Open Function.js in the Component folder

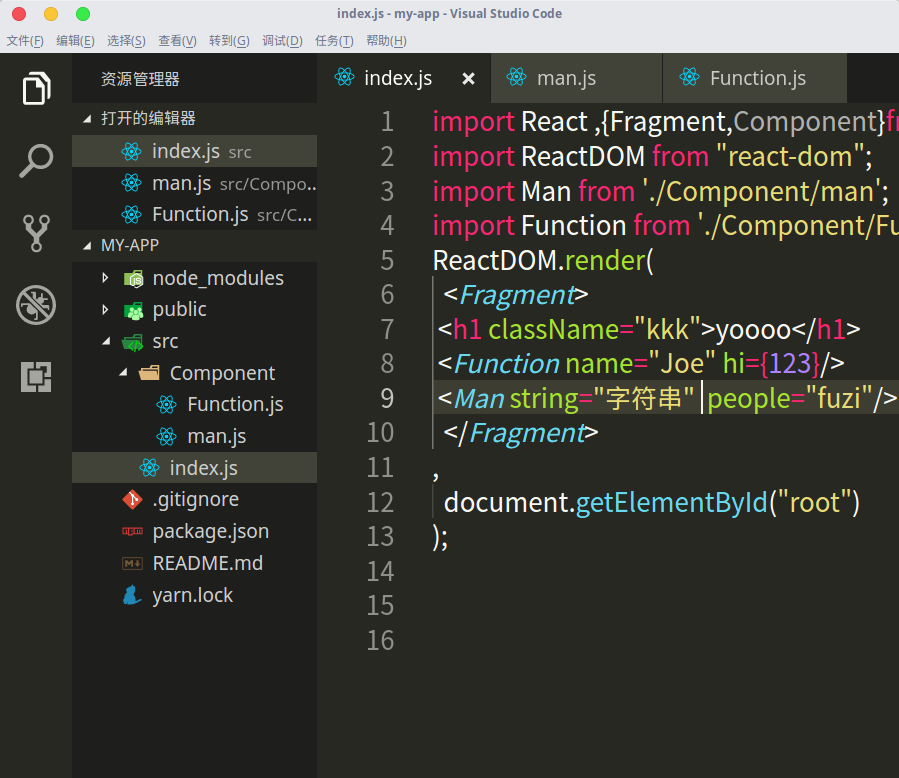[x=194, y=404]
